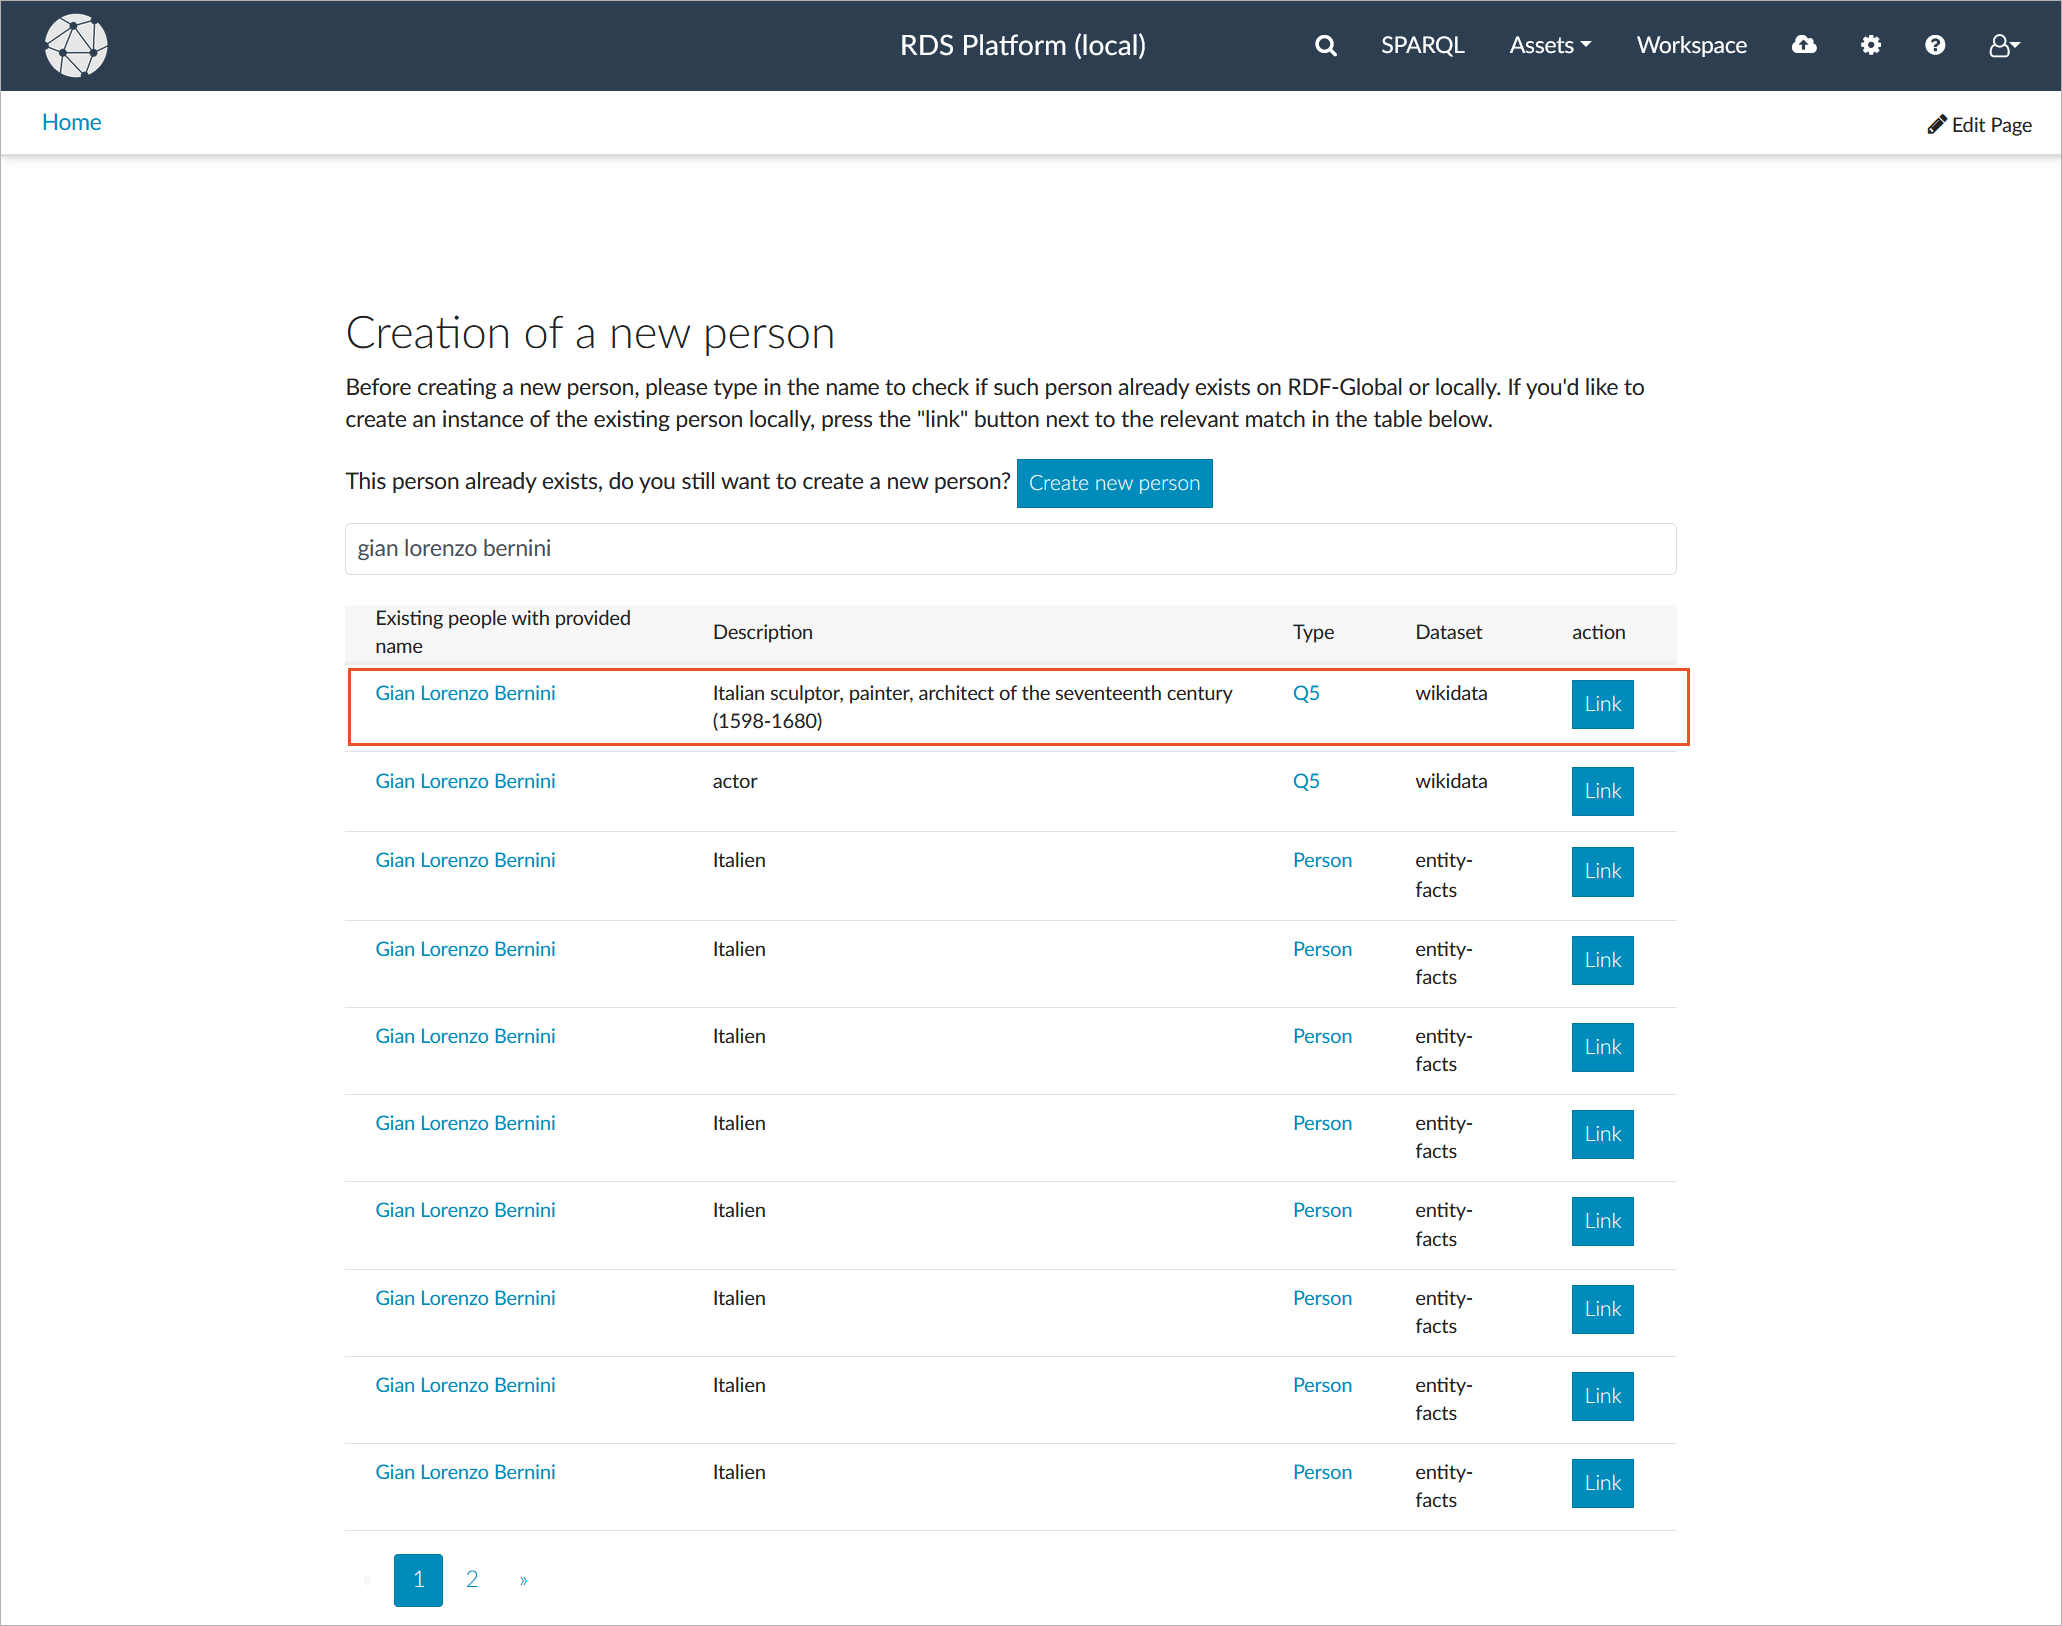Viewport: 2062px width, 1626px height.
Task: Click into the person name search field
Action: [1010, 549]
